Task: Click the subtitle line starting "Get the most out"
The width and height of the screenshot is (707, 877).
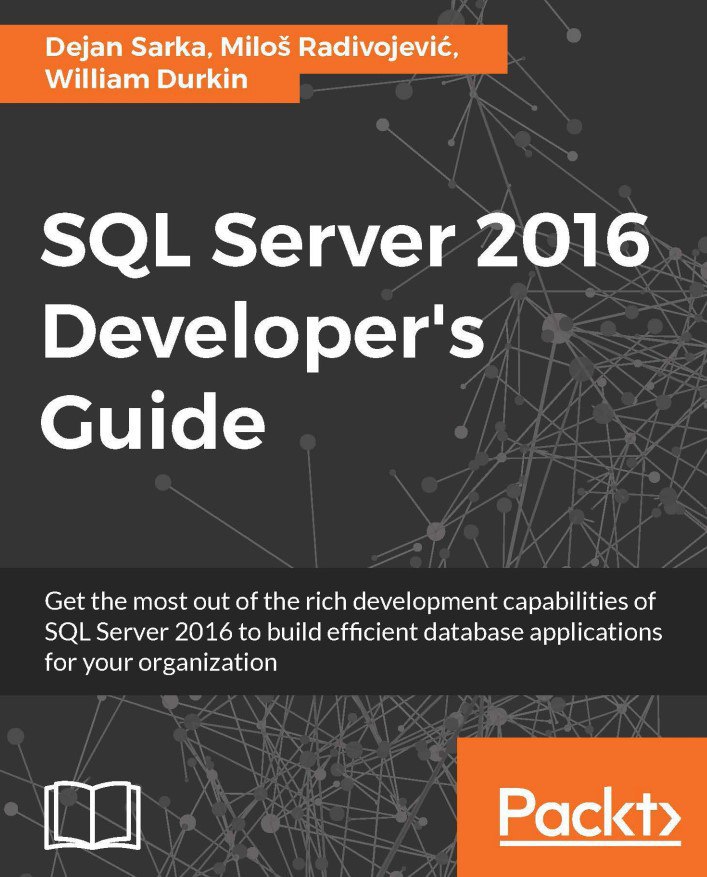Action: point(350,601)
